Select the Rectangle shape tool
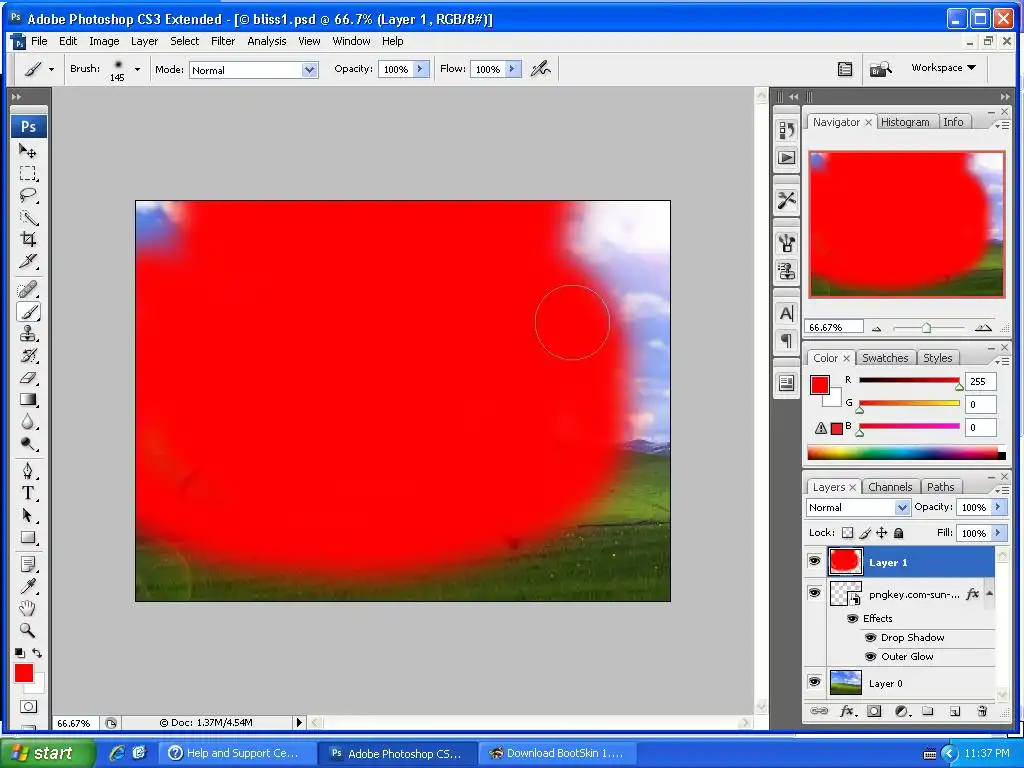Image resolution: width=1024 pixels, height=768 pixels. 27,537
